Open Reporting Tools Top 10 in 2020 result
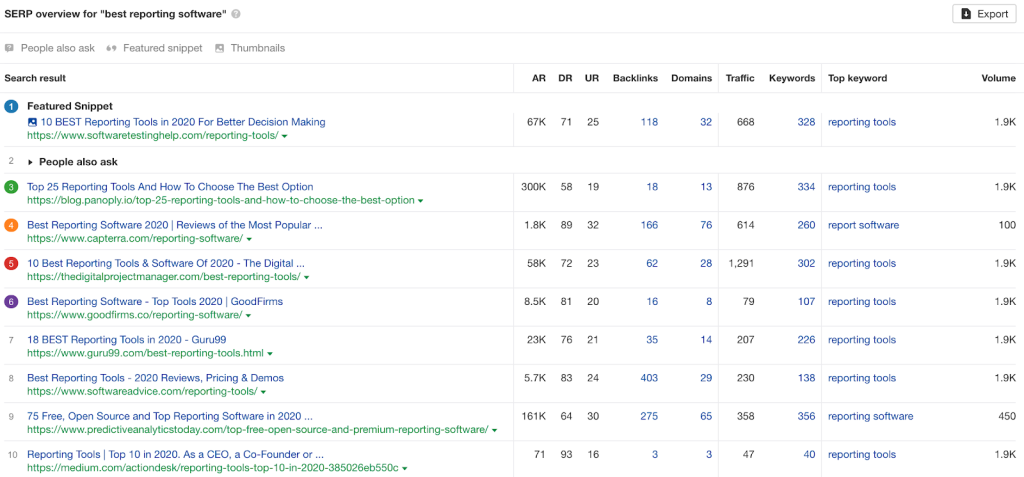1024x477 pixels. coord(175,455)
